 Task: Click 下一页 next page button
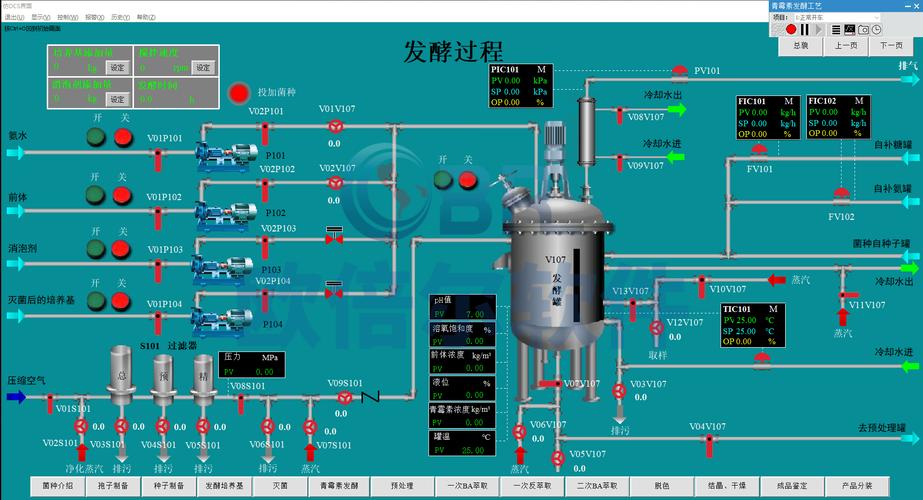[x=890, y=45]
